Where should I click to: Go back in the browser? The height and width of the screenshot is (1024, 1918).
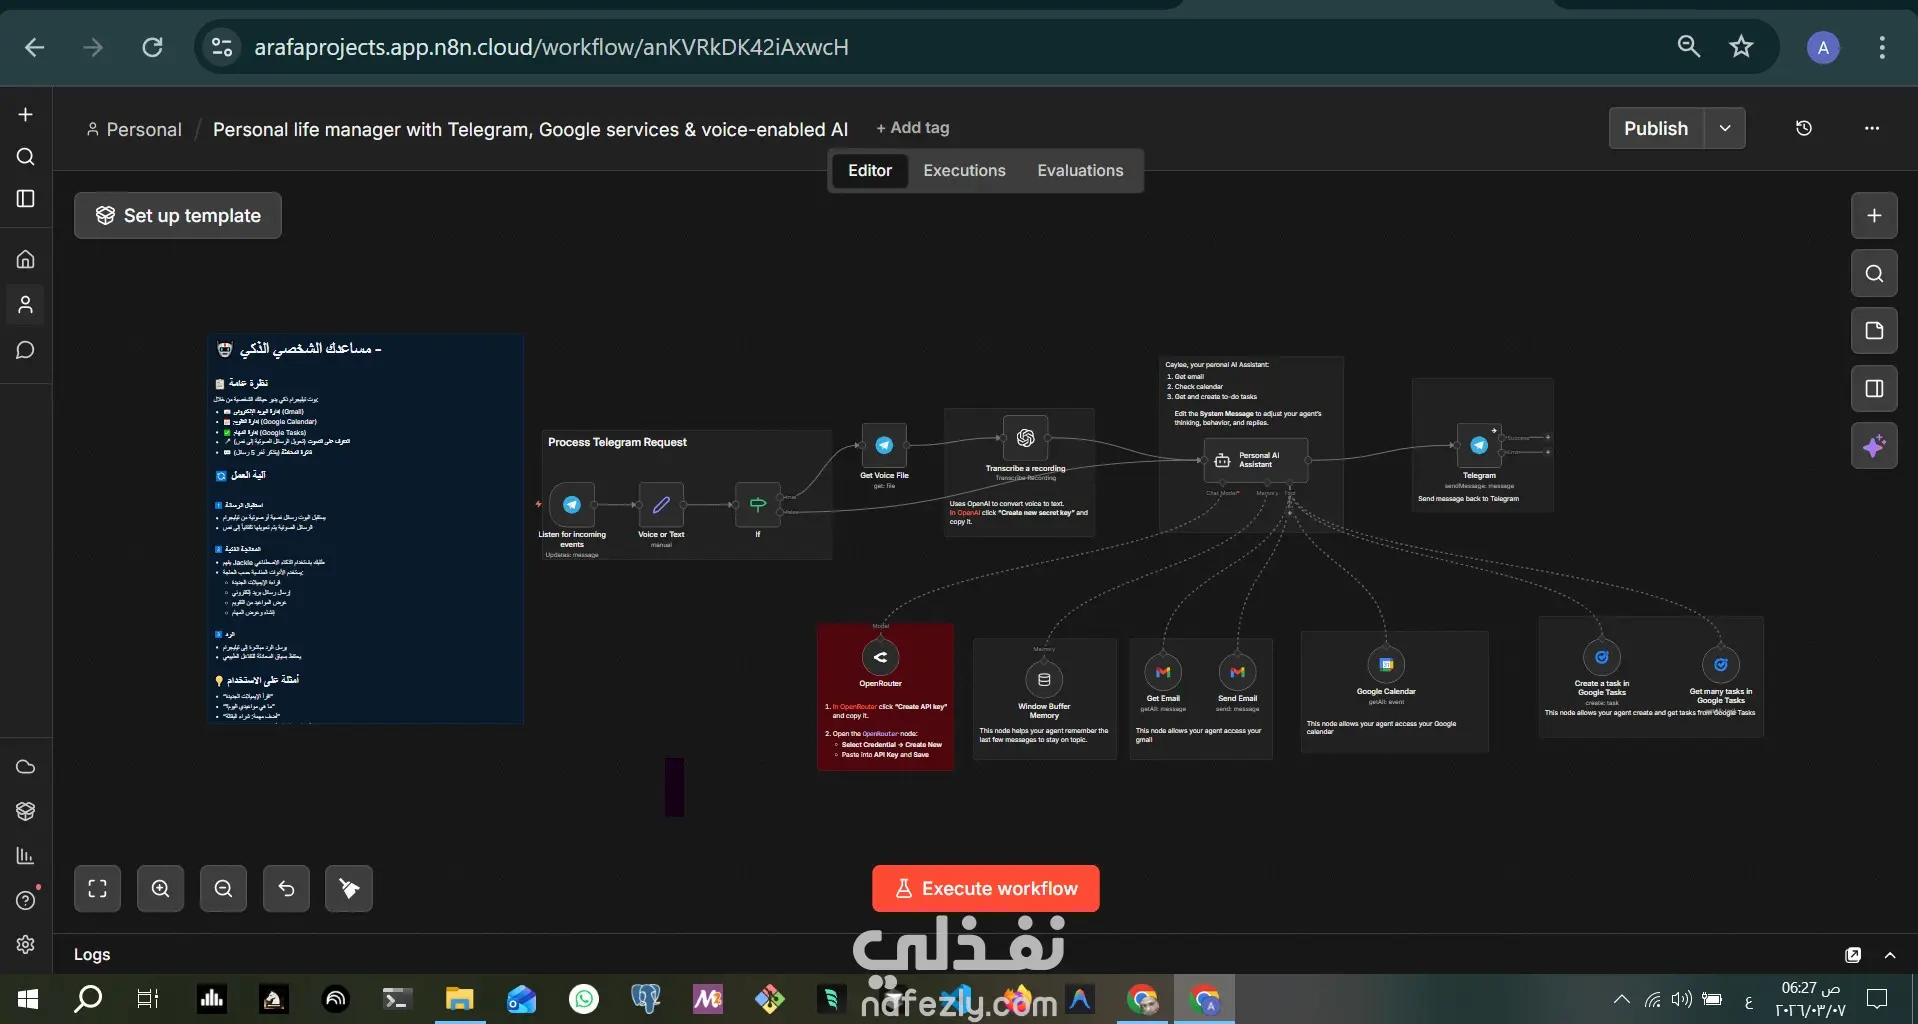click(35, 47)
